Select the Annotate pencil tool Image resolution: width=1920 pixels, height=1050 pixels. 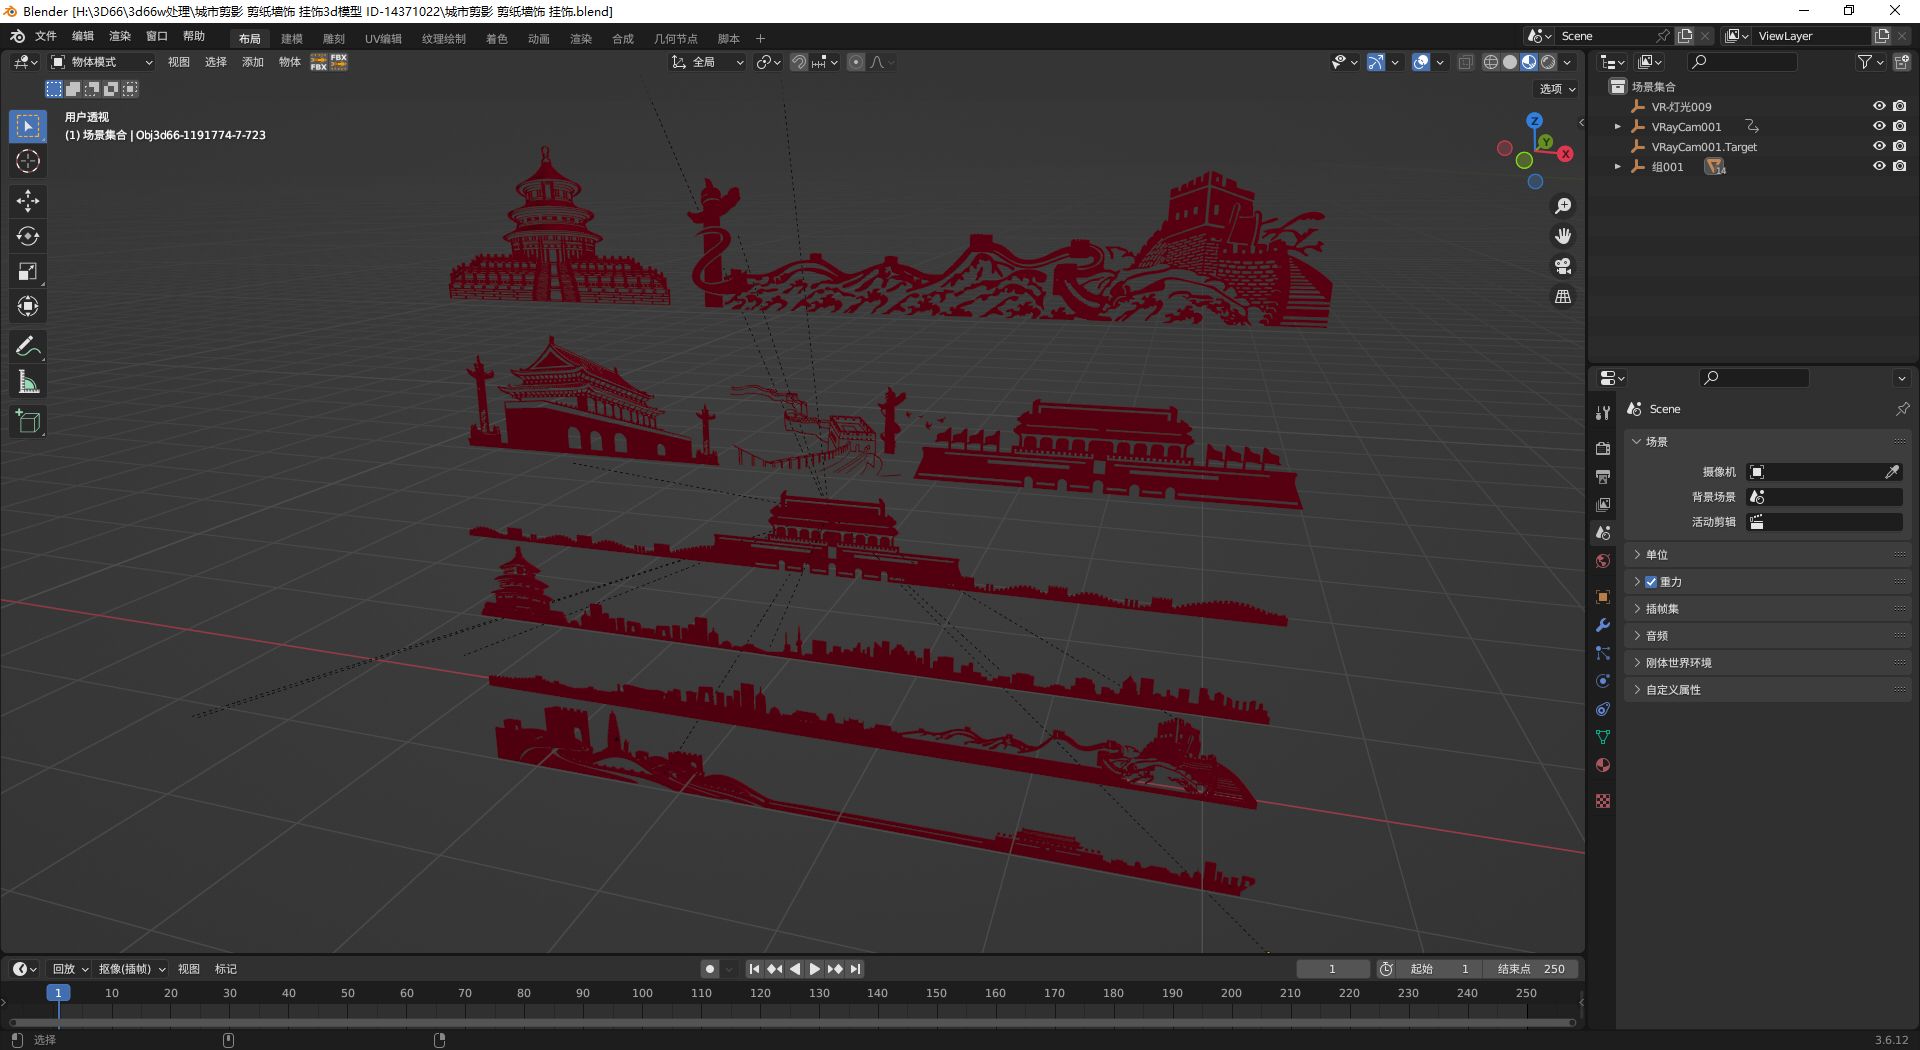click(28, 347)
